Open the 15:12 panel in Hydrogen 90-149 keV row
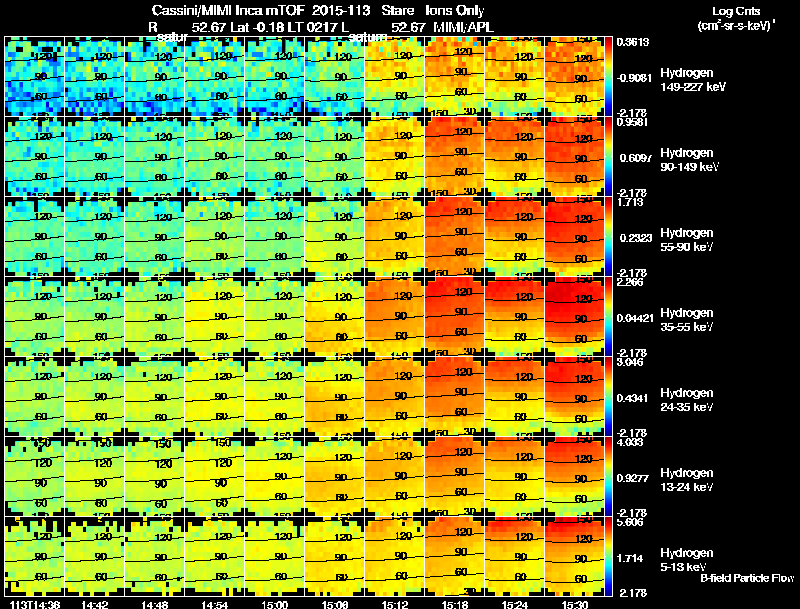This screenshot has width=800, height=609. pyautogui.click(x=394, y=157)
